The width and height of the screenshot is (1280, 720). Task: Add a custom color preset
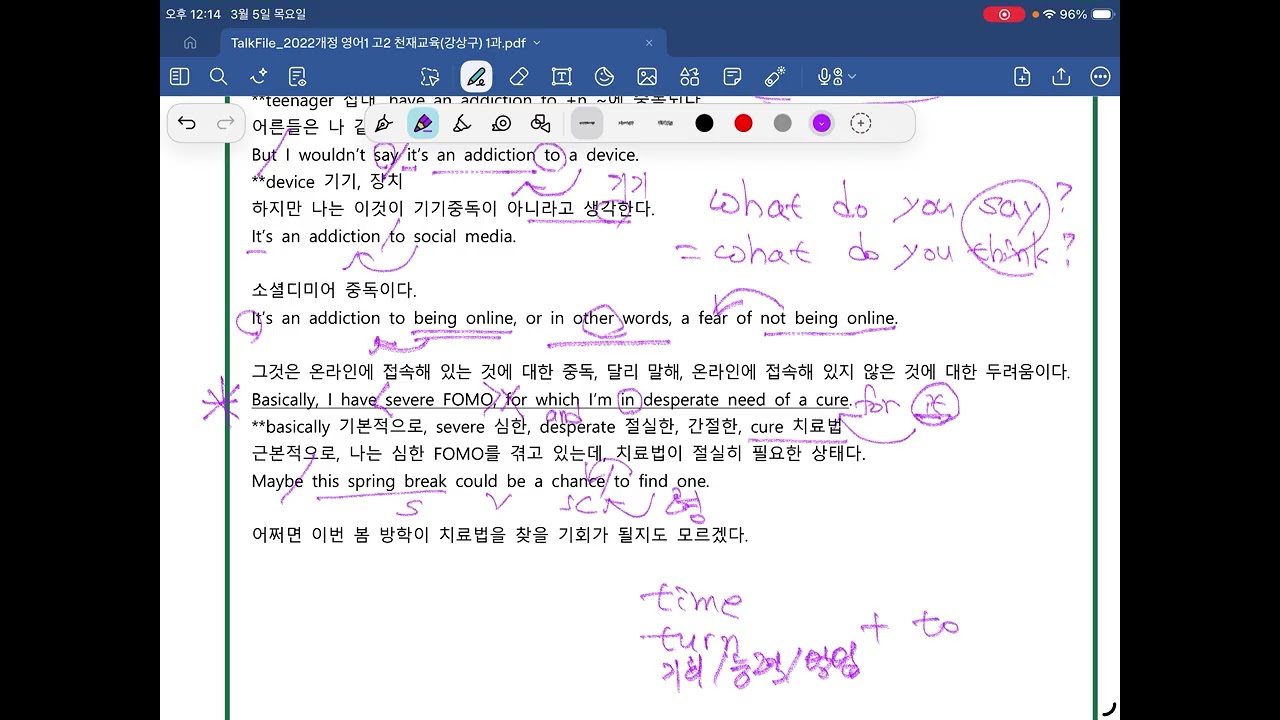pos(861,123)
